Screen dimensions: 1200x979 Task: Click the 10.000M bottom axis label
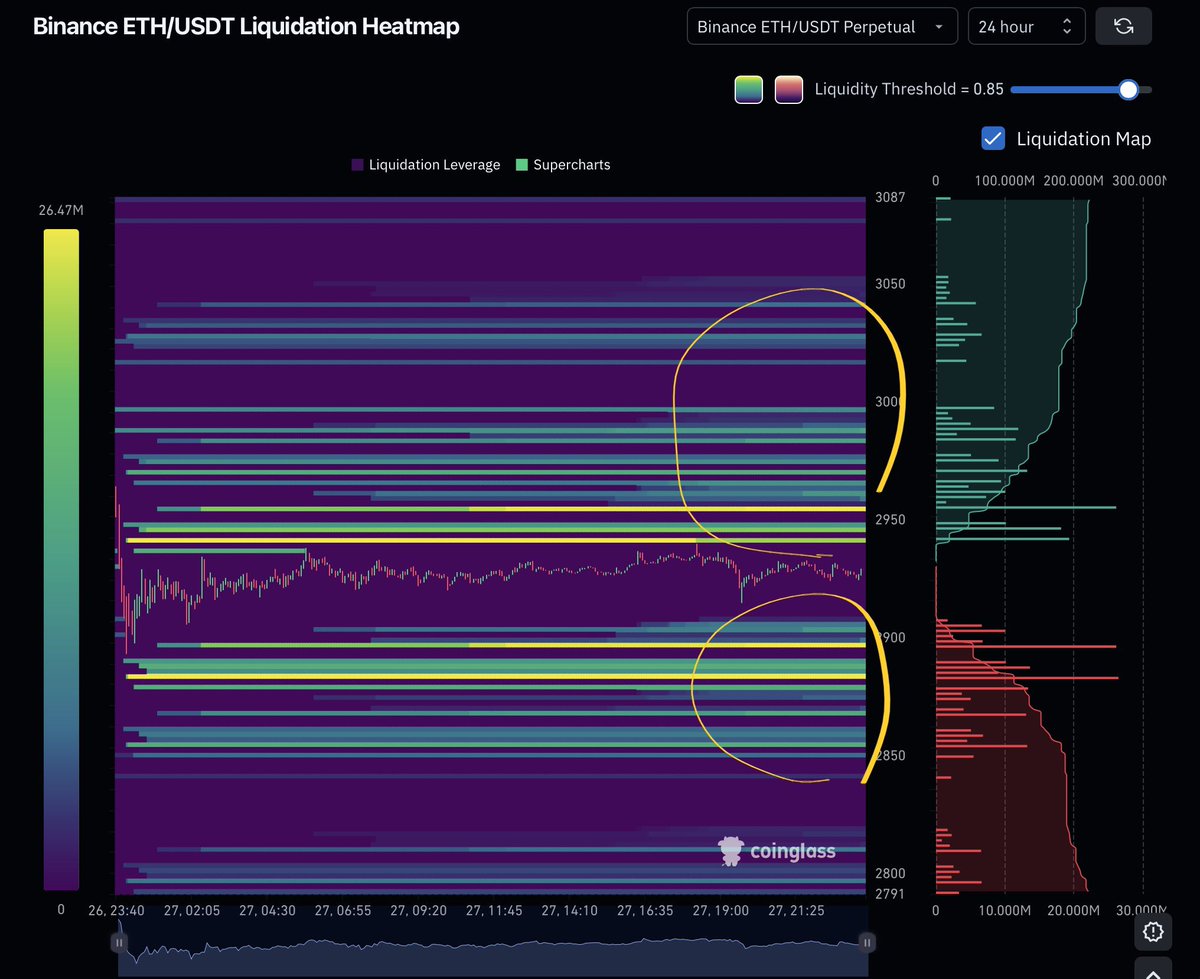[x=1004, y=911]
